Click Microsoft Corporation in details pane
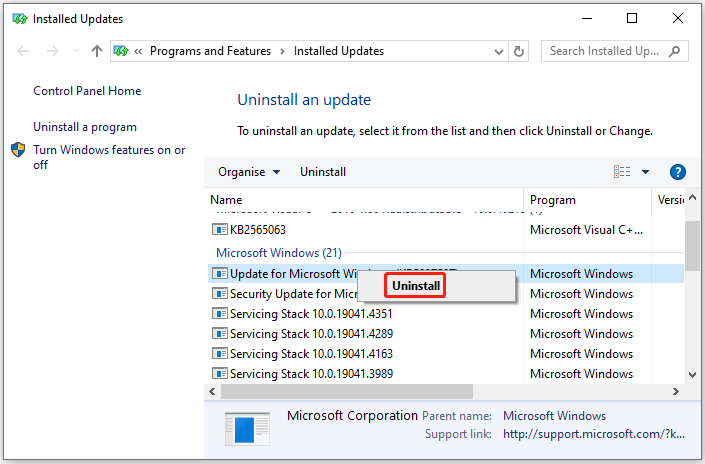This screenshot has height=464, width=705. [x=352, y=415]
